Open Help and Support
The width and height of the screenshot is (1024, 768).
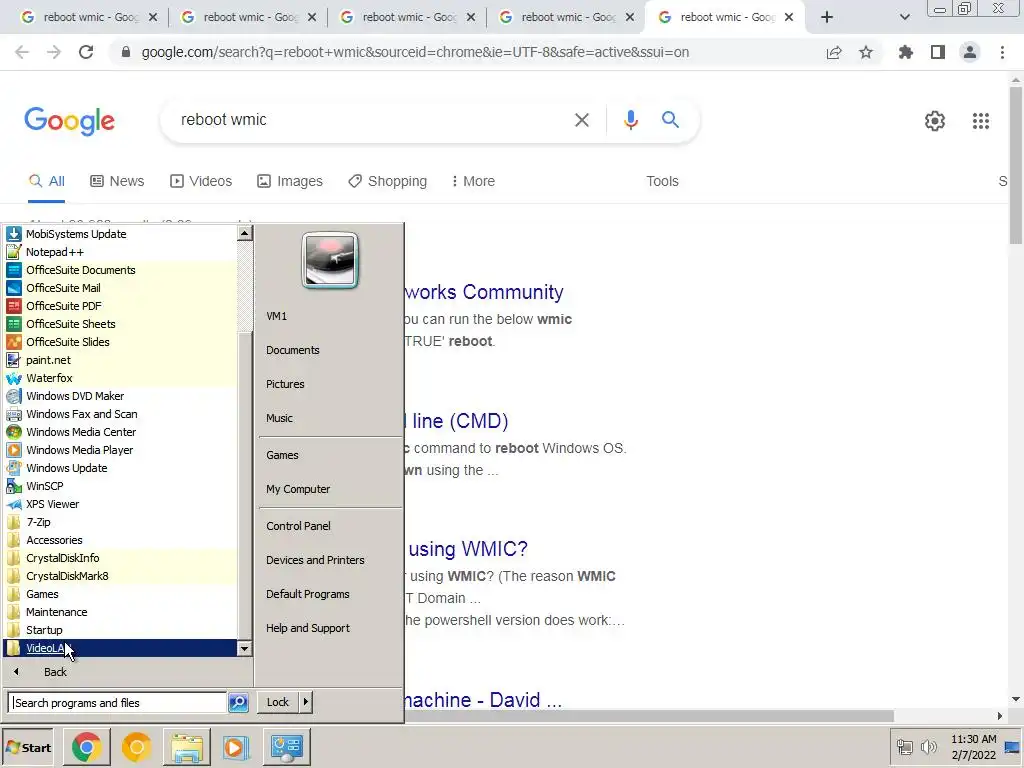pos(308,628)
